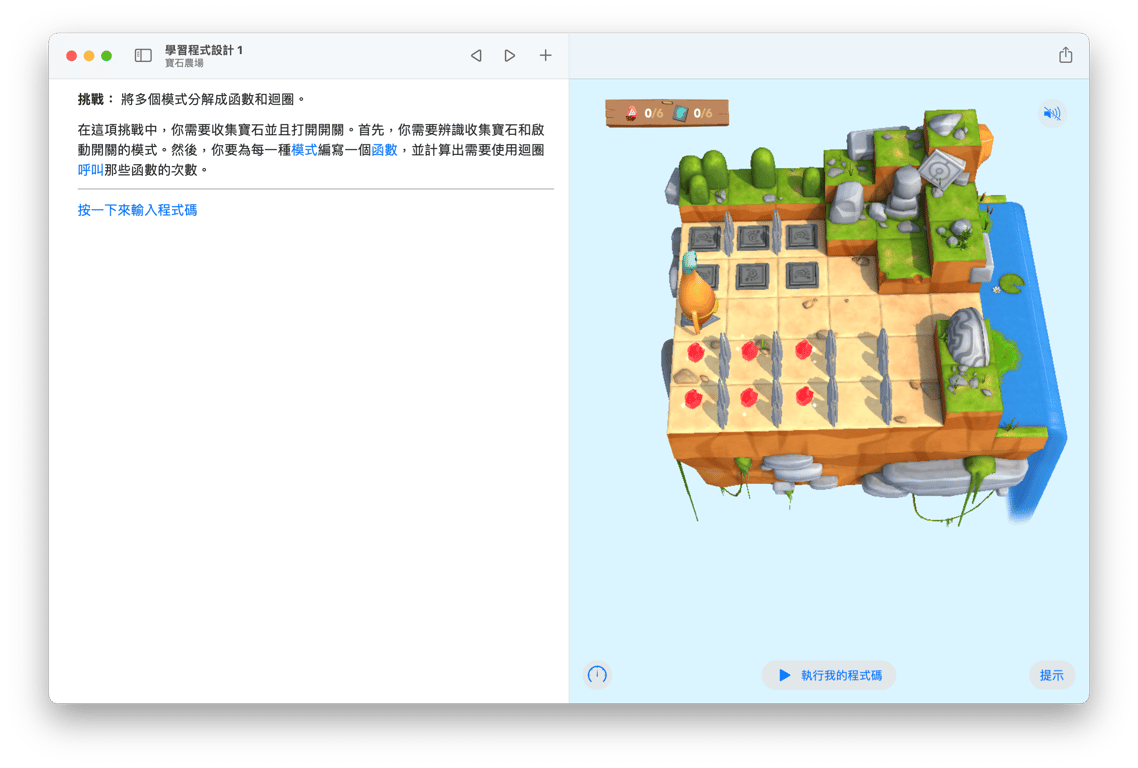Go to the previous page arrow

(476, 55)
